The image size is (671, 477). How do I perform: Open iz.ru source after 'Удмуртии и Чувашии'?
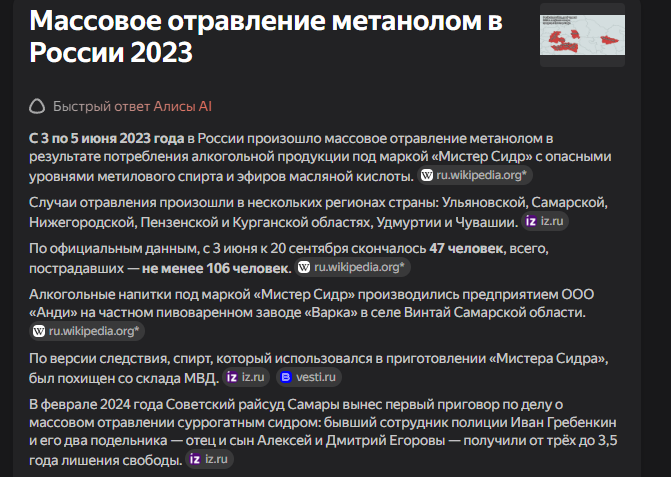(545, 222)
